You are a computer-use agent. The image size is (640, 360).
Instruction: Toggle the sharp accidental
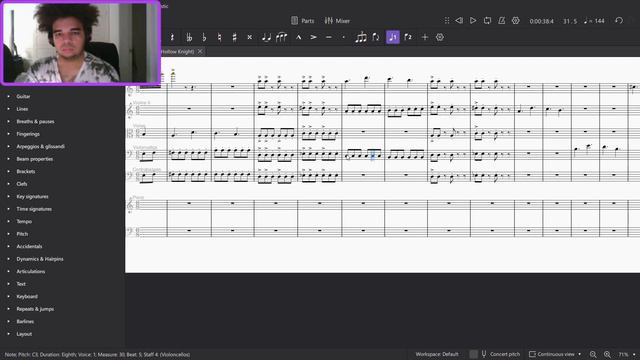click(x=234, y=37)
